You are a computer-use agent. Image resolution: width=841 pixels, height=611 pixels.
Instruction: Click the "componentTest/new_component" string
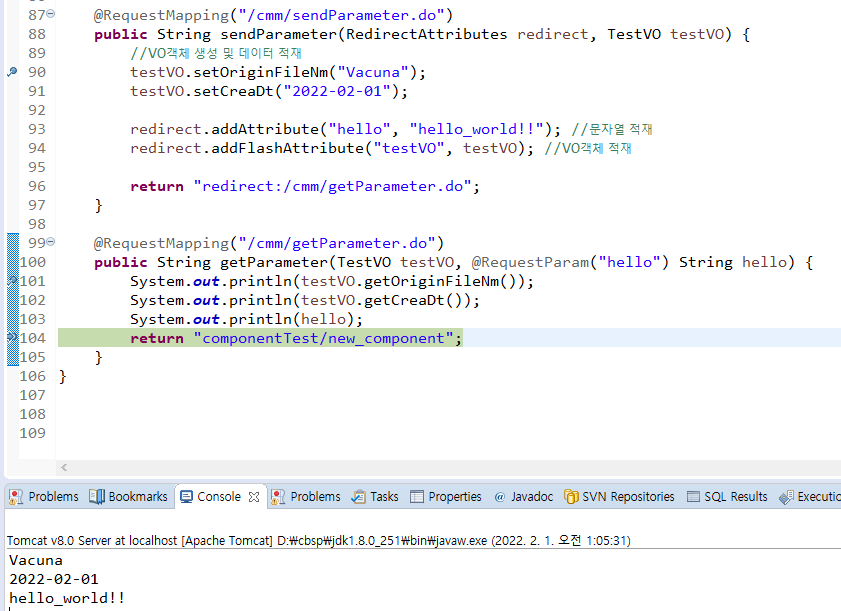pos(323,338)
